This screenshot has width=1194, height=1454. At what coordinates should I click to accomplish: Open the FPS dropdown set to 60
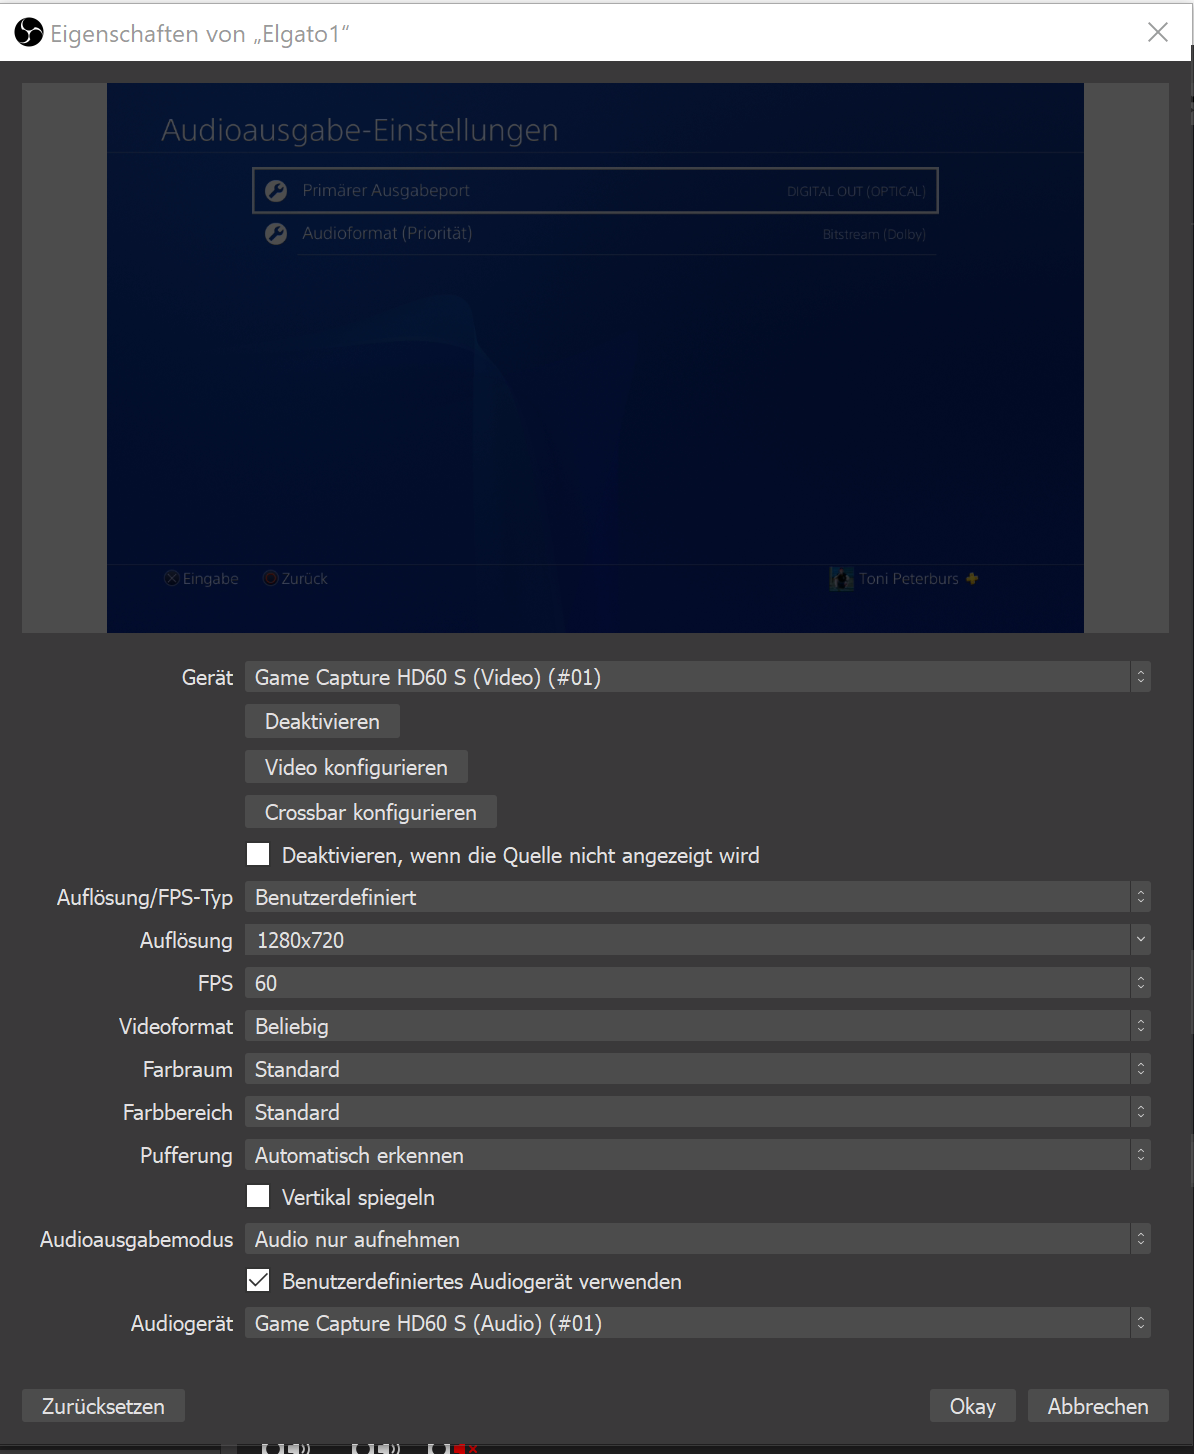(x=697, y=983)
